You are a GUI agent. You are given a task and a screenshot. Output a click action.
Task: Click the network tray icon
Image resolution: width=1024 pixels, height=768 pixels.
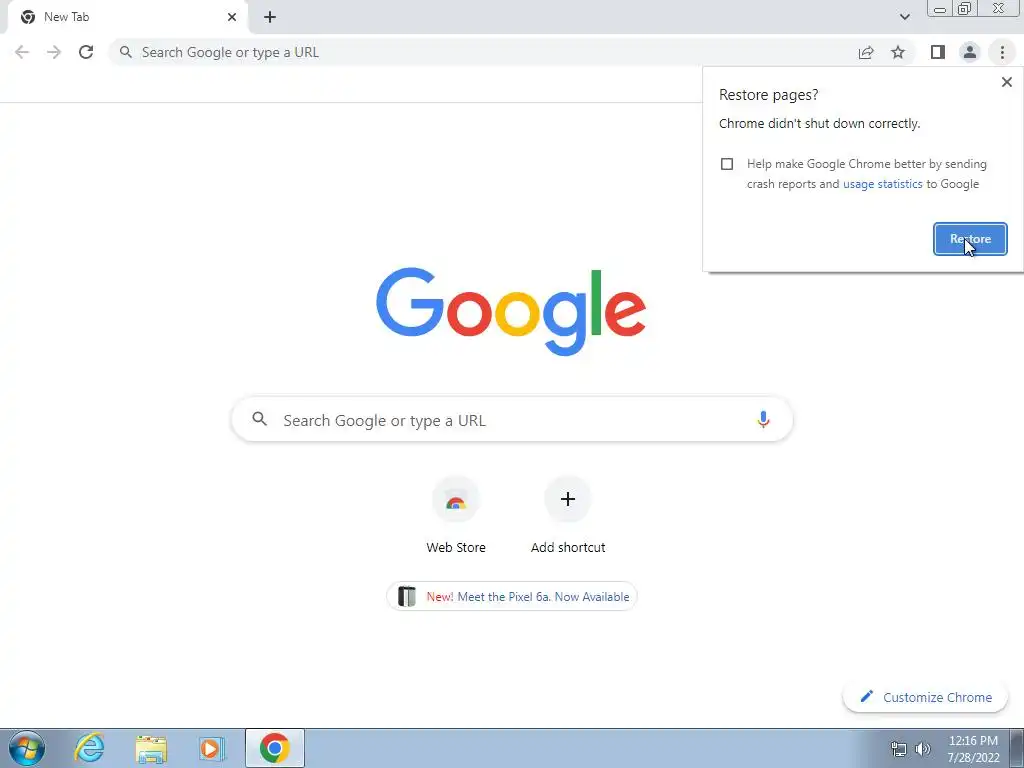coord(899,748)
